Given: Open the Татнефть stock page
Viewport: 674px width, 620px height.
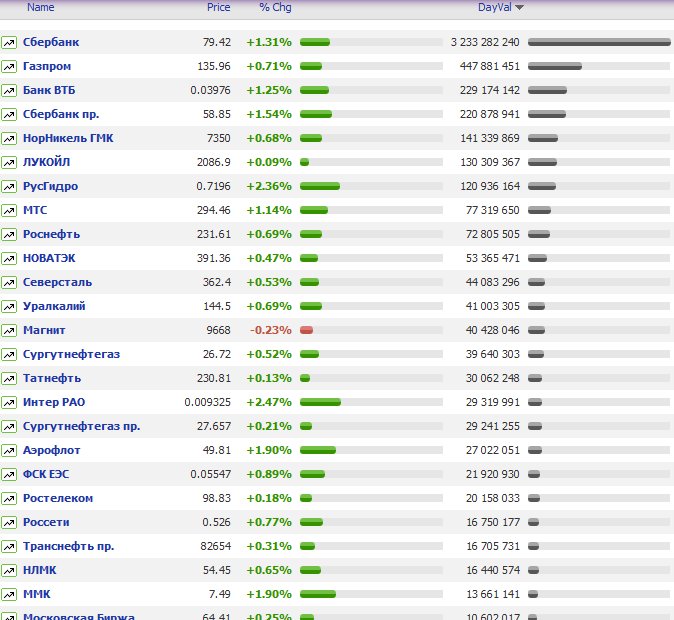Looking at the screenshot, I should point(52,378).
